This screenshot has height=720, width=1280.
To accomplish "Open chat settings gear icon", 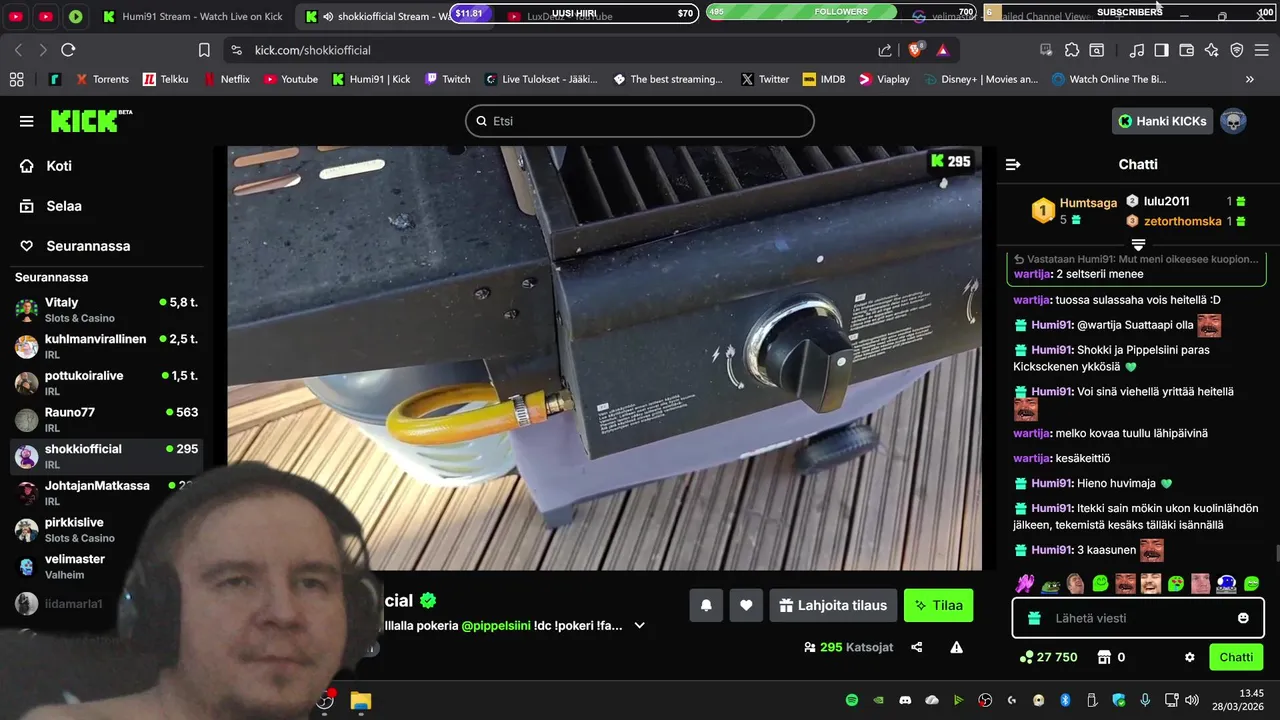I will tap(1190, 657).
